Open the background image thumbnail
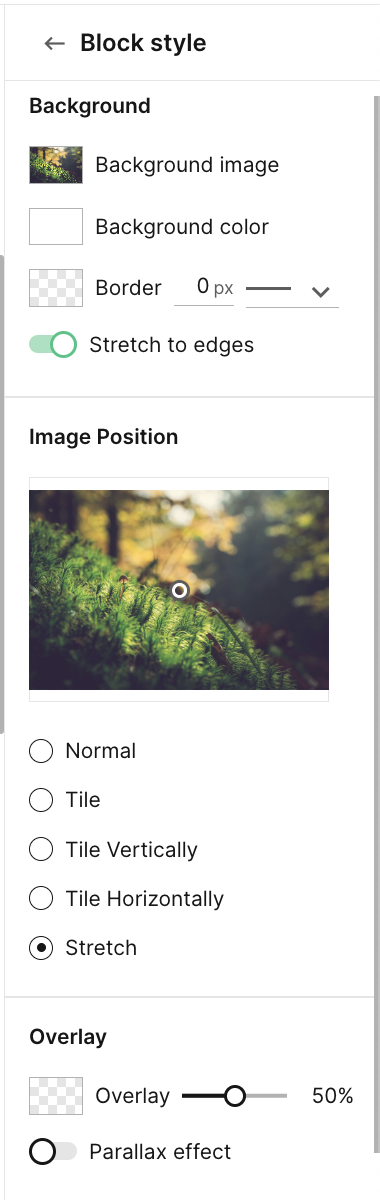 56,165
